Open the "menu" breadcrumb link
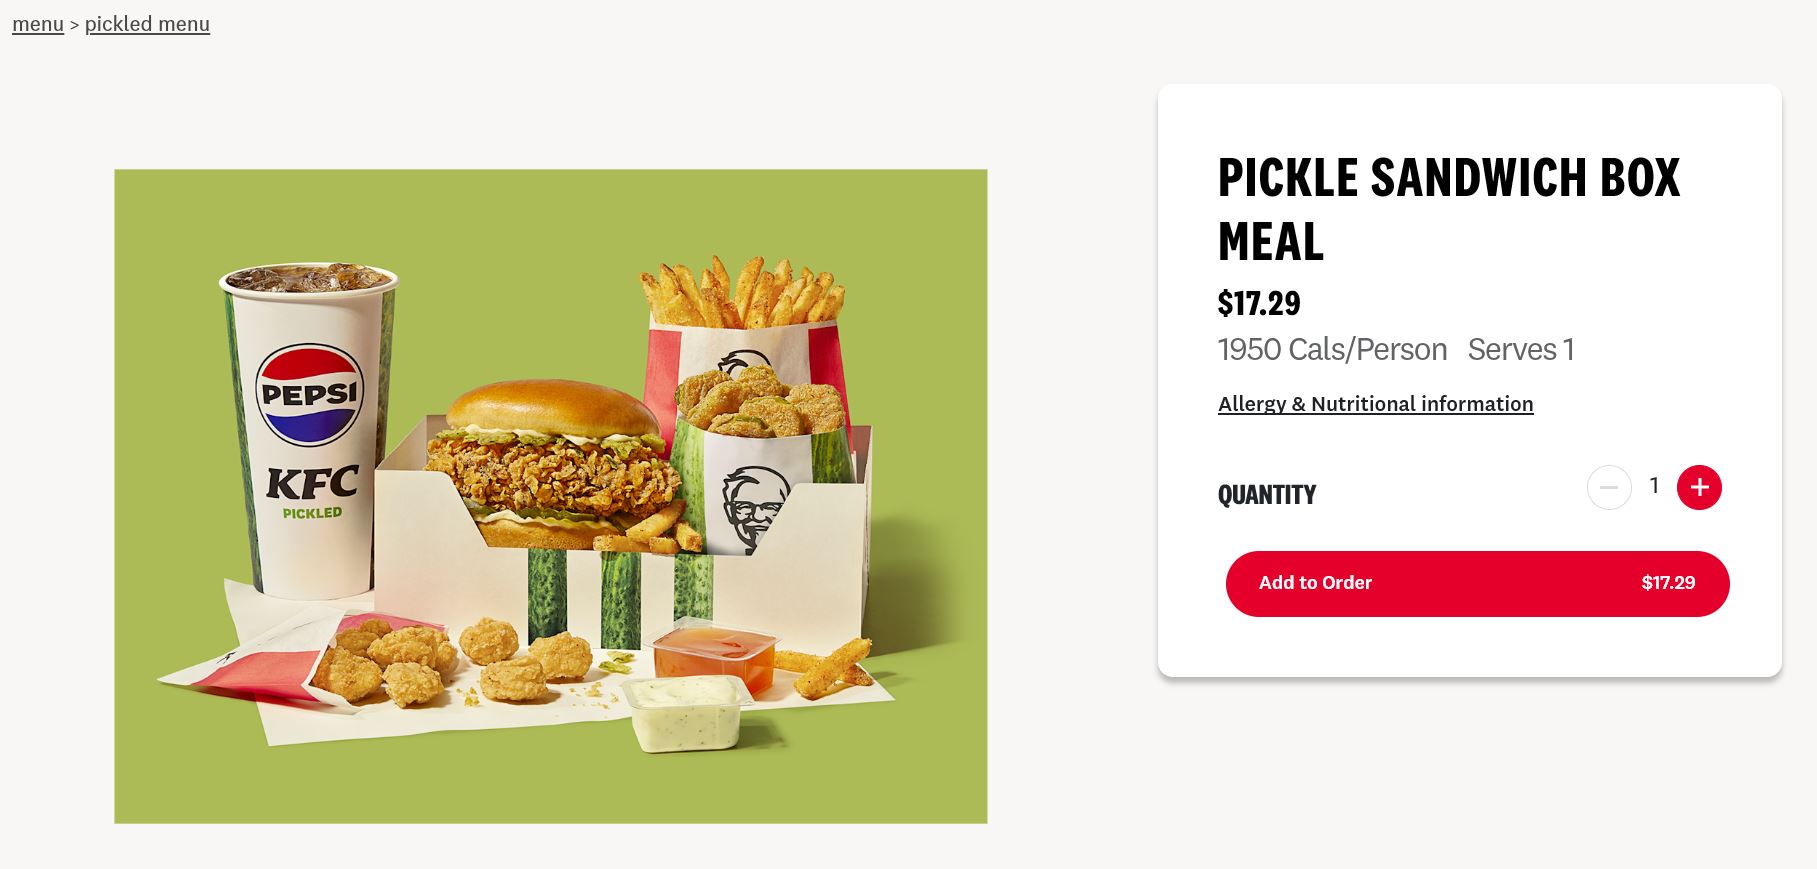 coord(38,24)
